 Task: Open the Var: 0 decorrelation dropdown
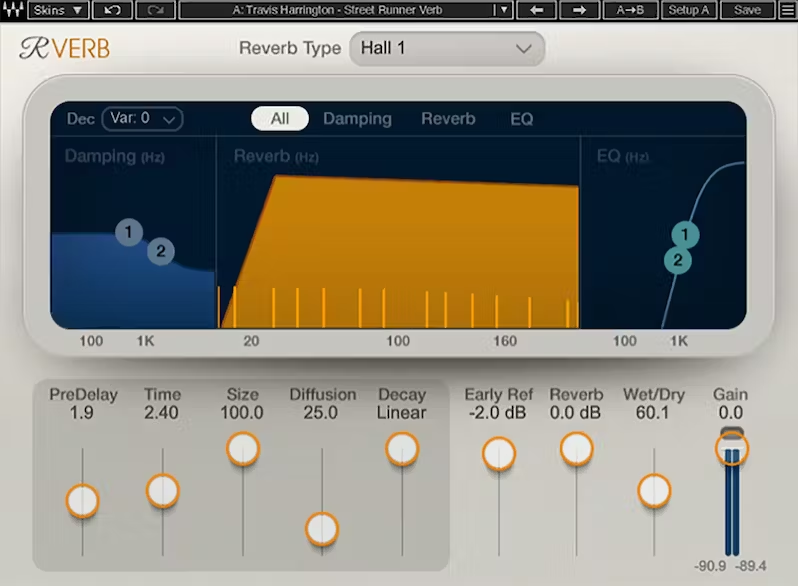(142, 119)
